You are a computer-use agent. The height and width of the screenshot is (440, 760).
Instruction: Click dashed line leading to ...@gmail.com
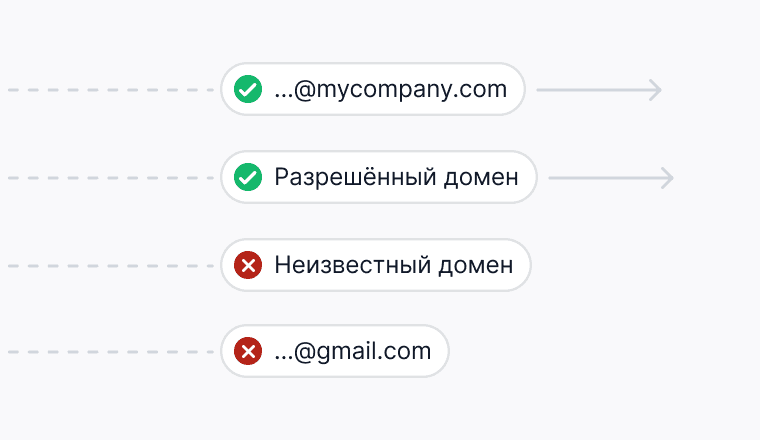[x=110, y=351]
